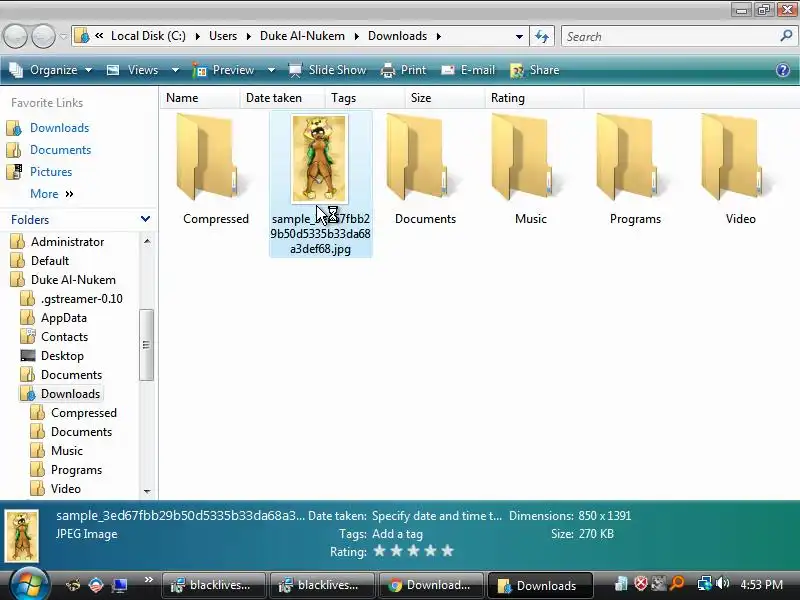Screen dimensions: 800x600
Task: Select the Compressed folder icon
Action: point(215,158)
